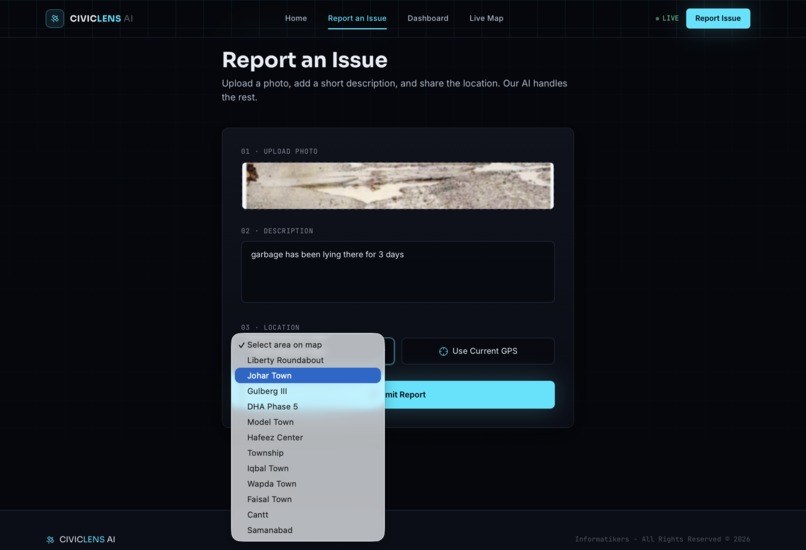Click the footer CIVICLENS AI brand text
The height and width of the screenshot is (550, 806).
pos(87,539)
